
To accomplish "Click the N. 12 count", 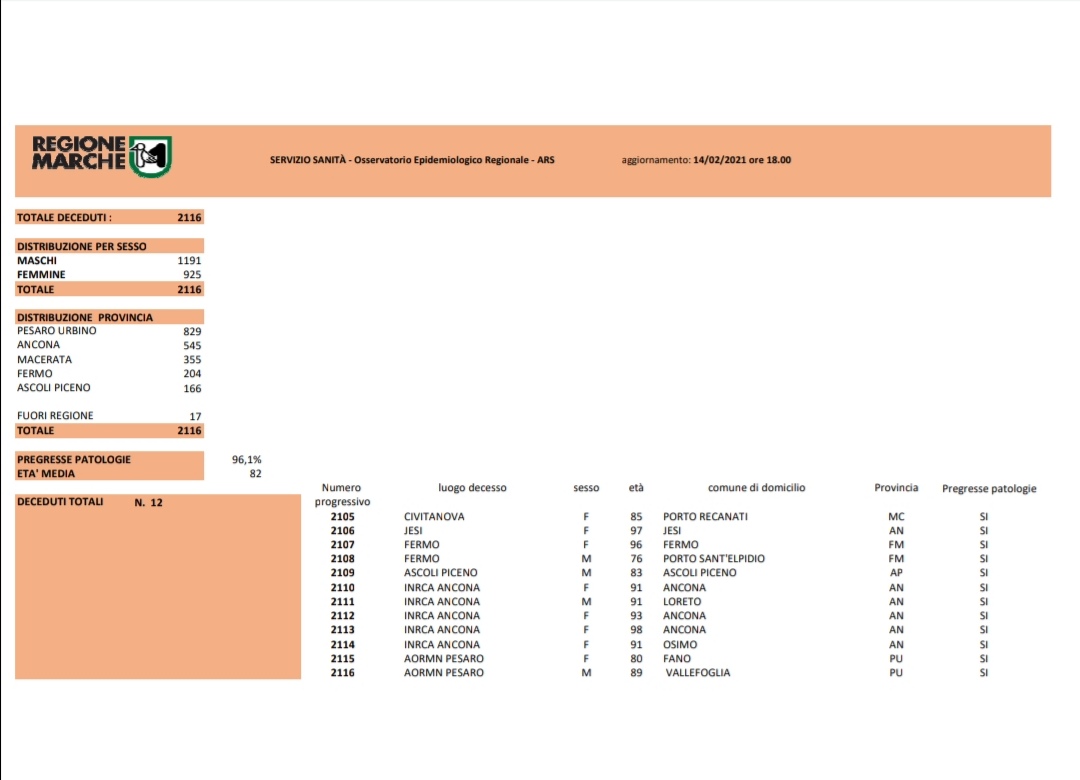I will coord(149,502).
